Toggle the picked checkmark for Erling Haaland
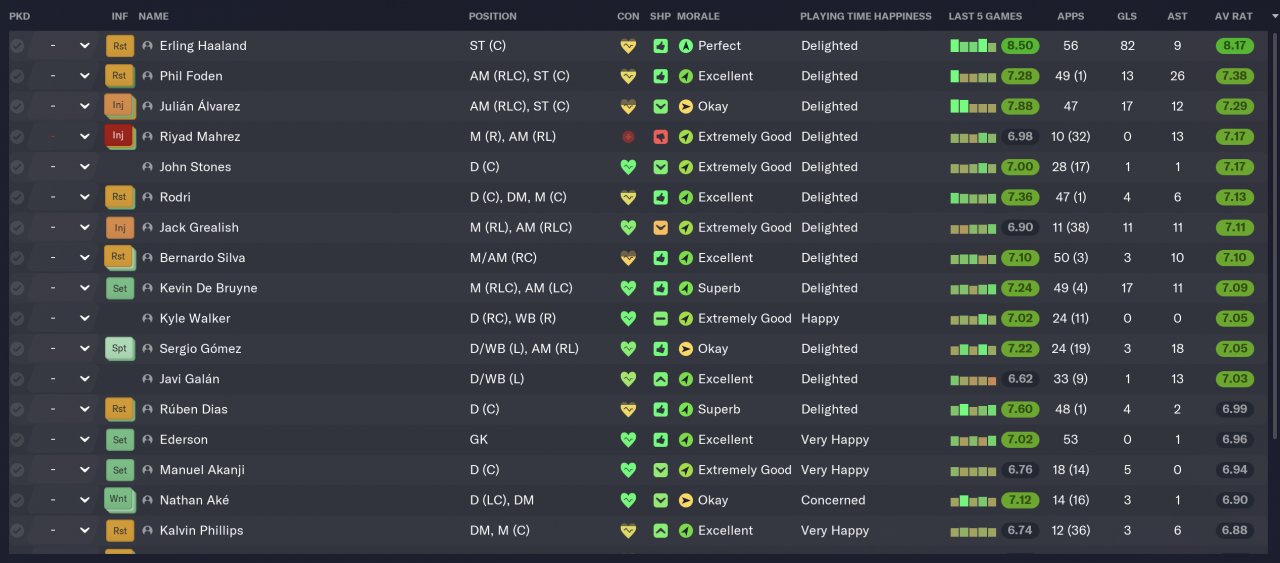 click(x=17, y=46)
